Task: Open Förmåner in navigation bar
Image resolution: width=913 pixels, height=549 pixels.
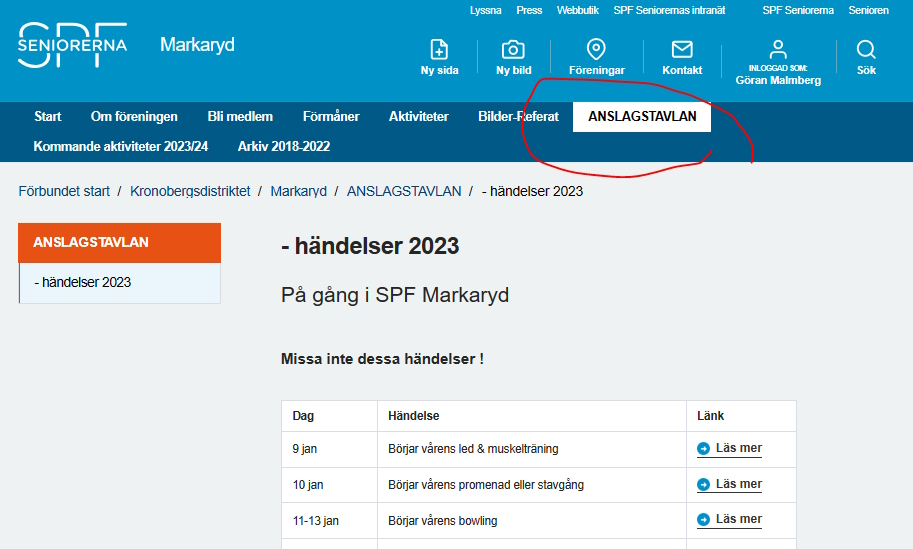Action: point(331,116)
